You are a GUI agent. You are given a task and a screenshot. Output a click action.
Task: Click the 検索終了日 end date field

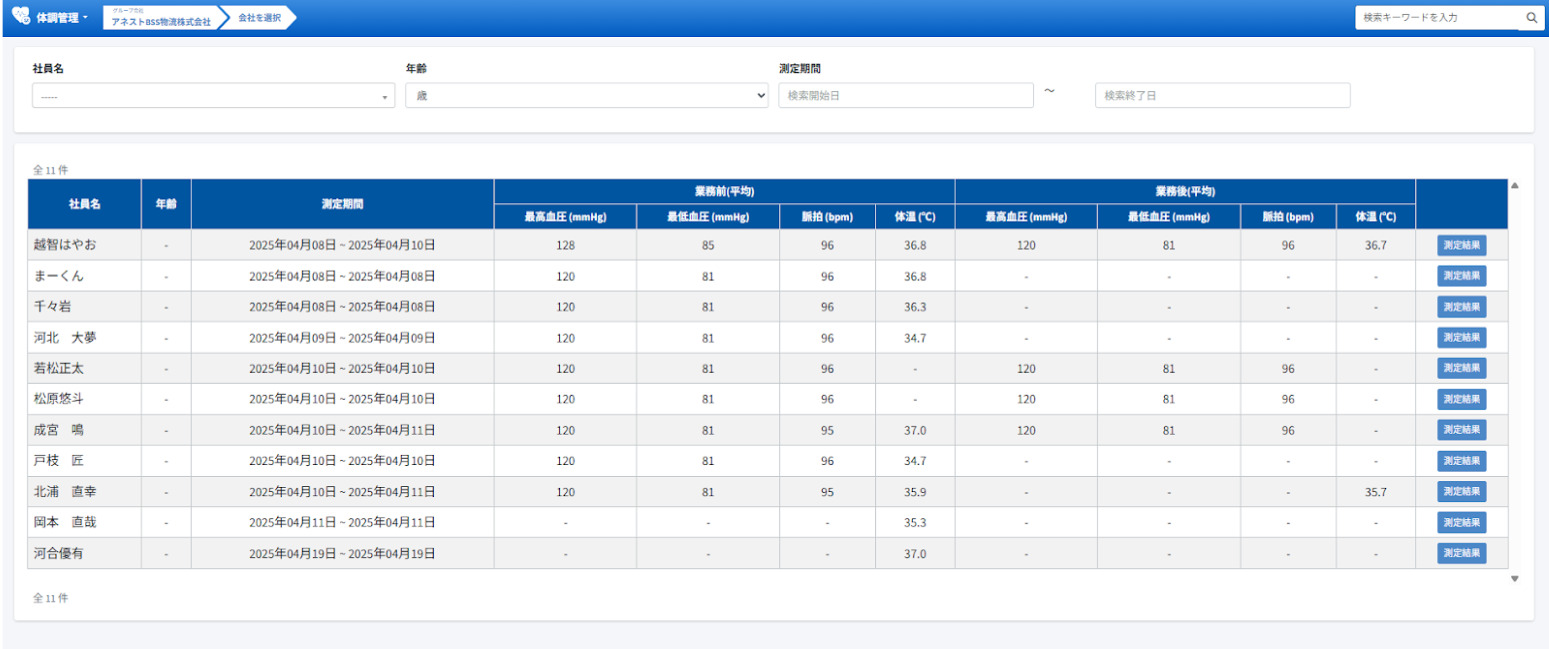click(1222, 96)
